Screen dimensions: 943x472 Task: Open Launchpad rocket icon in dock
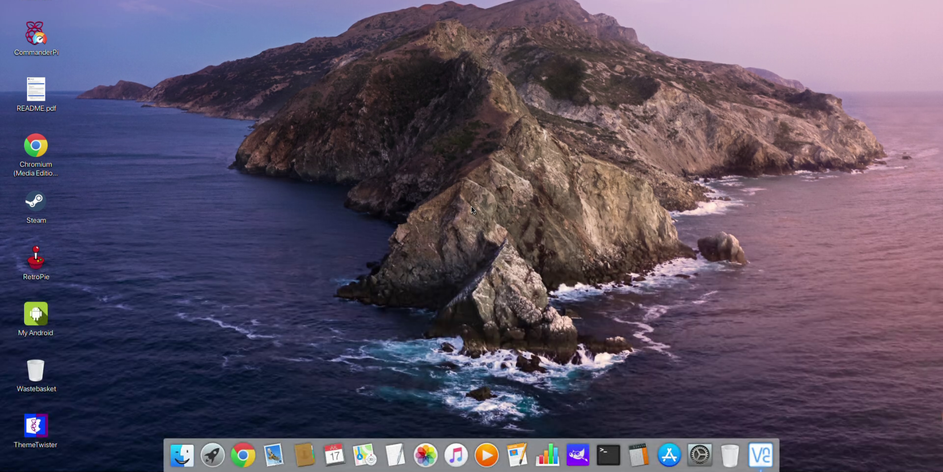212,455
